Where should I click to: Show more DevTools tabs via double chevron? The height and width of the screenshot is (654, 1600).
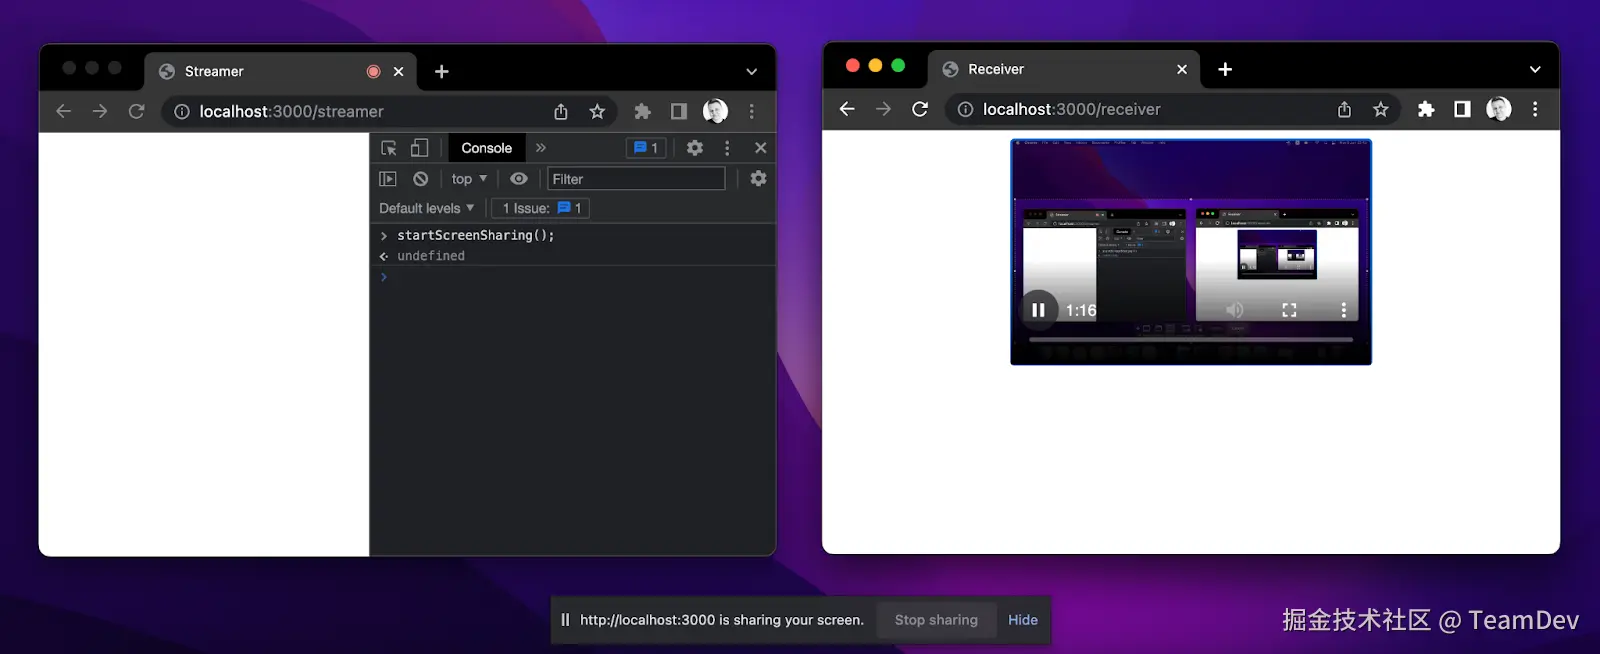[x=541, y=148]
